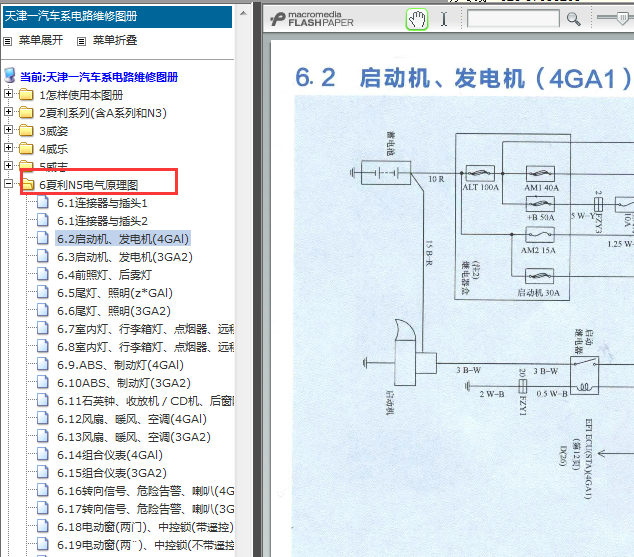Screen dimensions: 634x557
Task: Open 6.1连接器与插头2 page
Action: [x=102, y=221]
